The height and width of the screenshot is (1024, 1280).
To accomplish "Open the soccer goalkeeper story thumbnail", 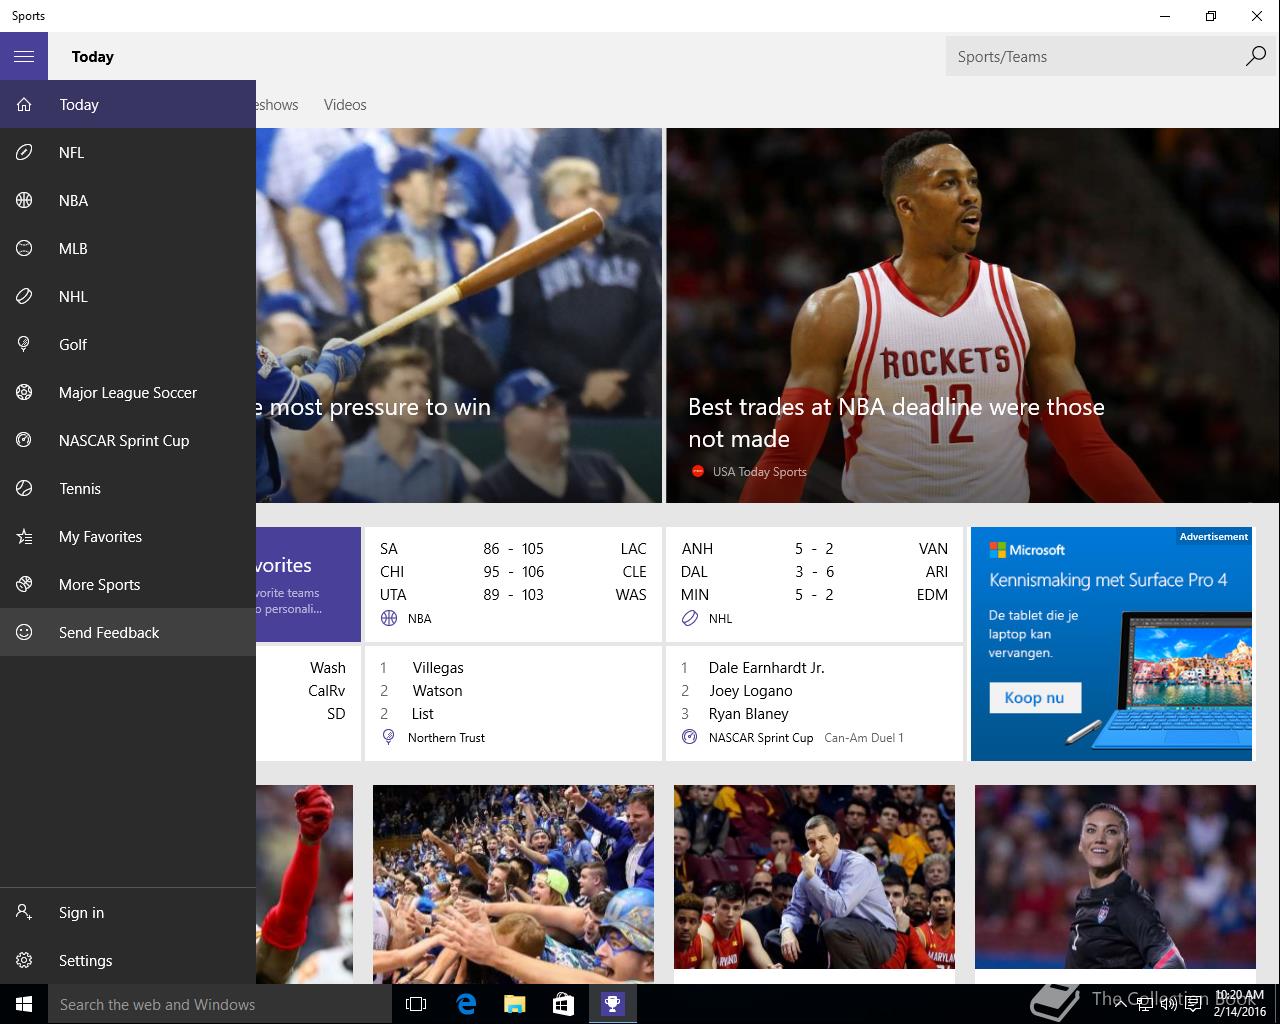I will click(x=1115, y=877).
